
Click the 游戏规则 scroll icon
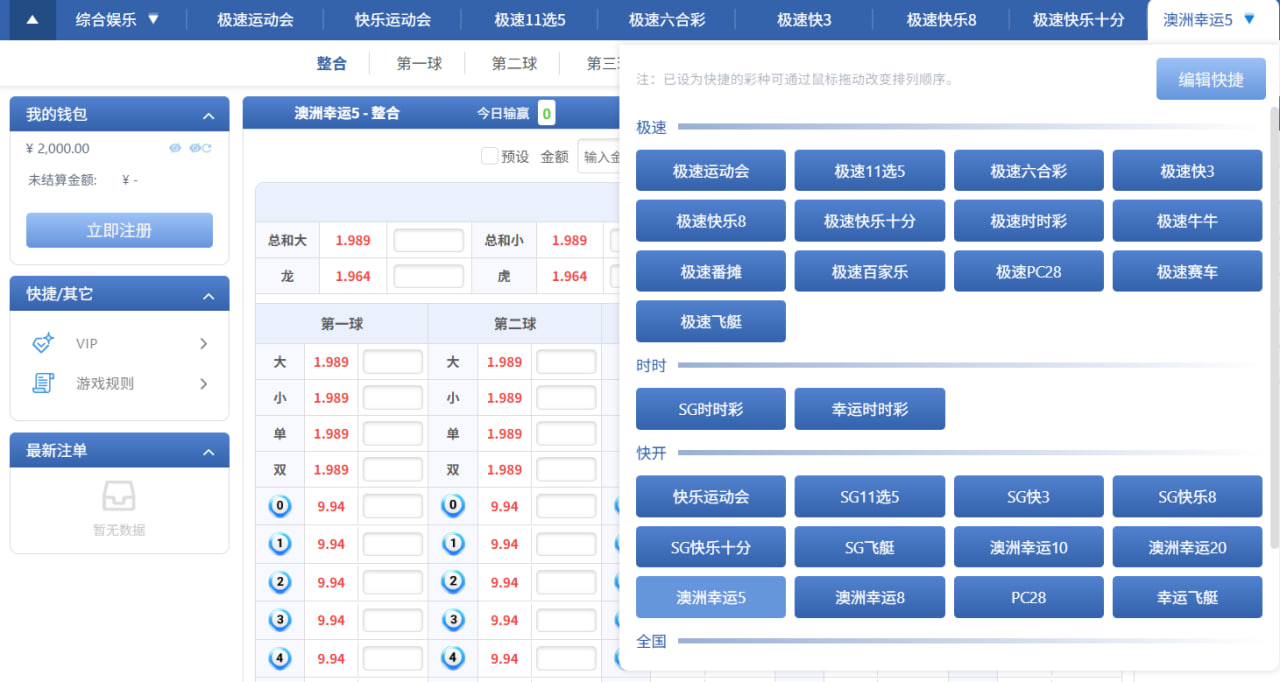point(43,383)
